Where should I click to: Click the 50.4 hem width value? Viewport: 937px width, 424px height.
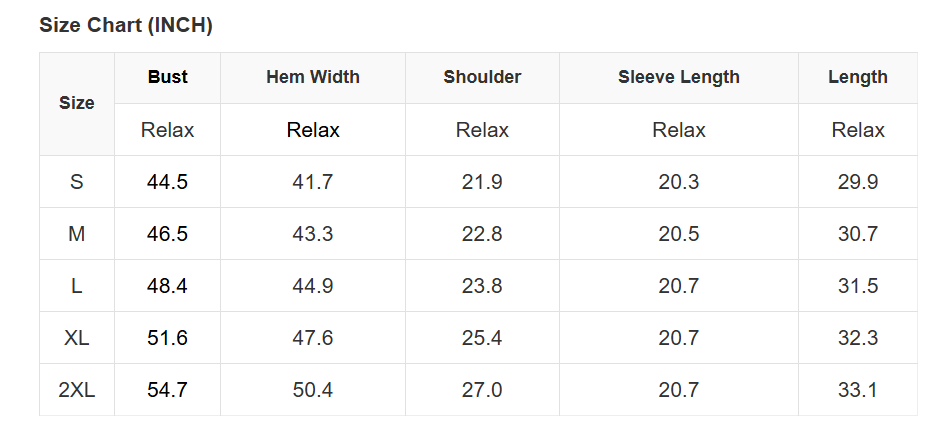coord(313,390)
